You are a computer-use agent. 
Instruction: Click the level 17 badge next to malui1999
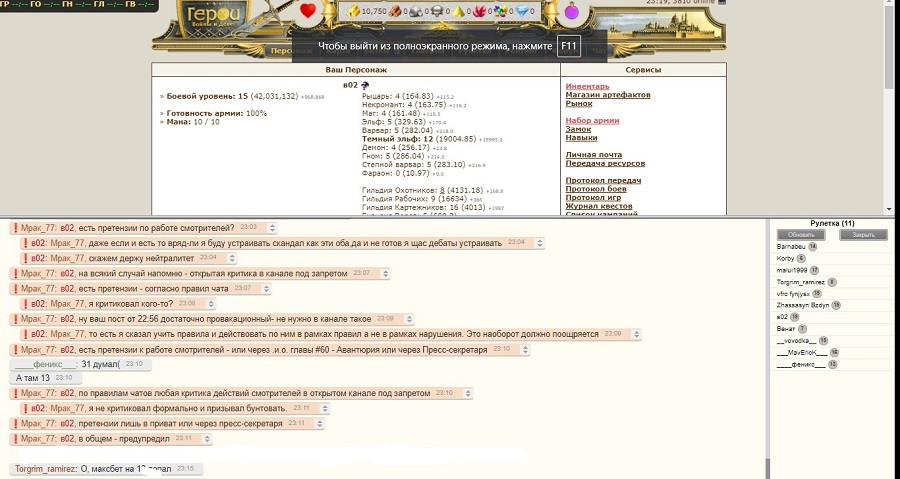(x=814, y=270)
